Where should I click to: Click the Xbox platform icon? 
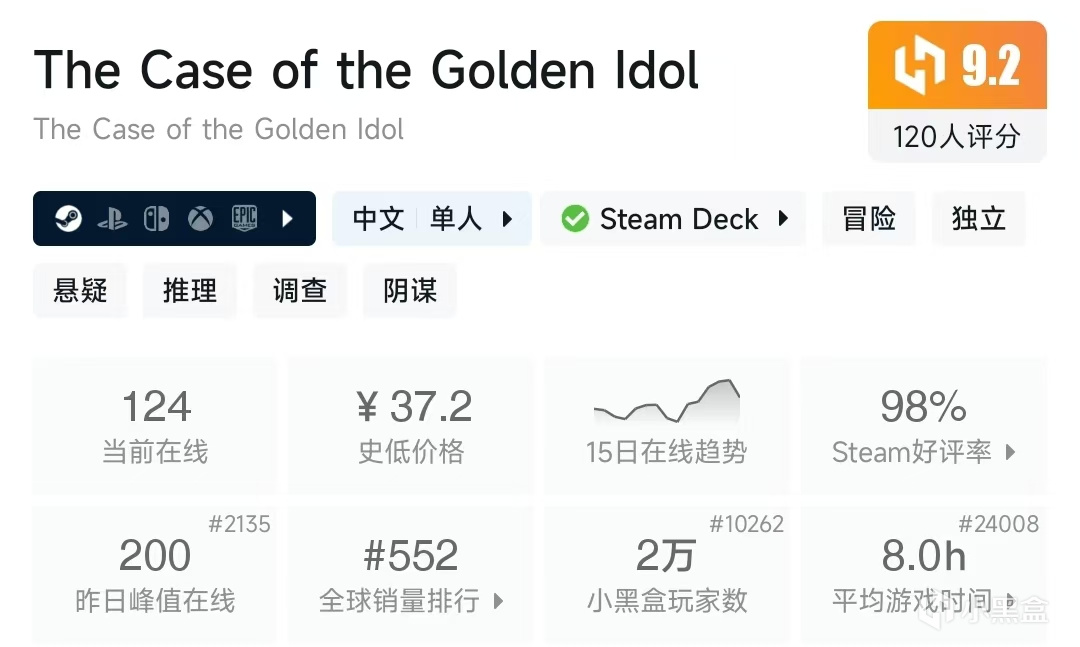pos(200,219)
